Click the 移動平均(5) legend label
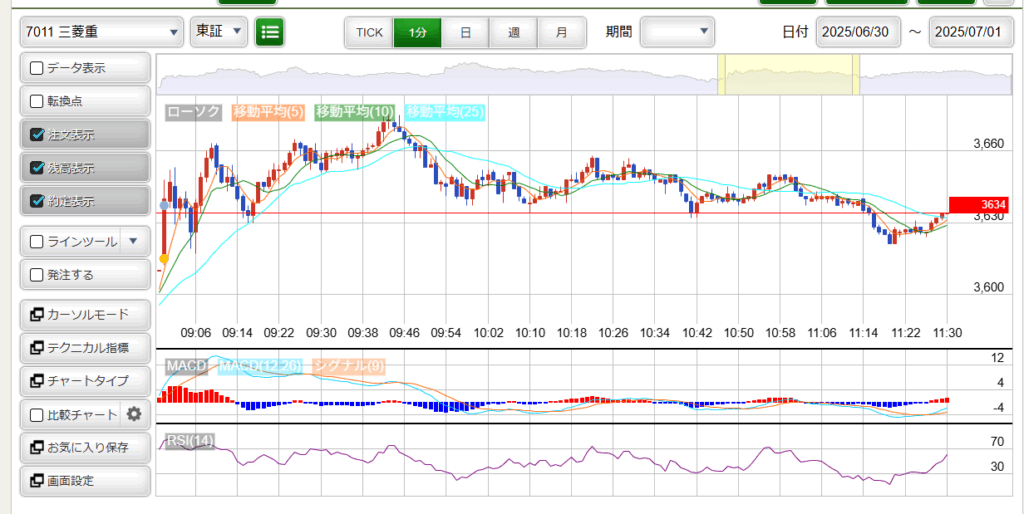This screenshot has width=1024, height=514. 268,112
